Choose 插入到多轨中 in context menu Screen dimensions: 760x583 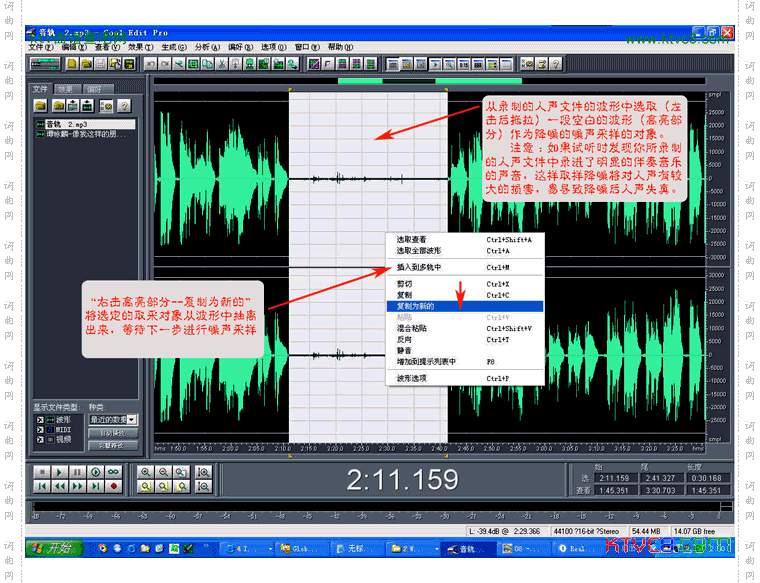tap(465, 267)
